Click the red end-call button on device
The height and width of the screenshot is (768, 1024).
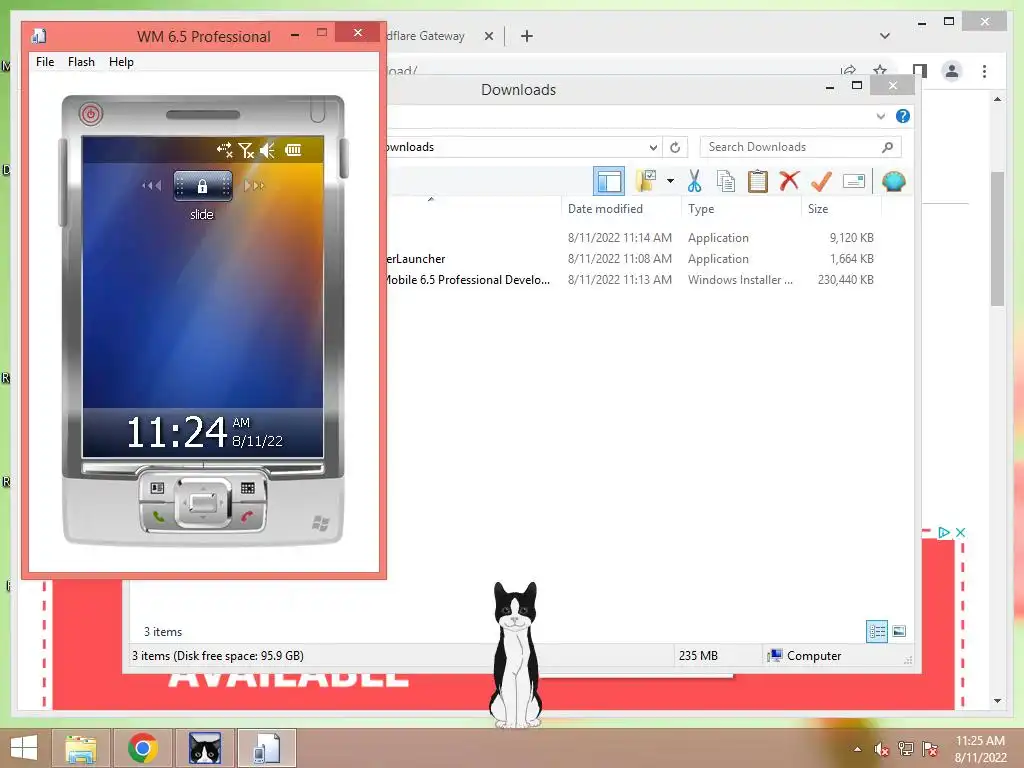[x=247, y=517]
